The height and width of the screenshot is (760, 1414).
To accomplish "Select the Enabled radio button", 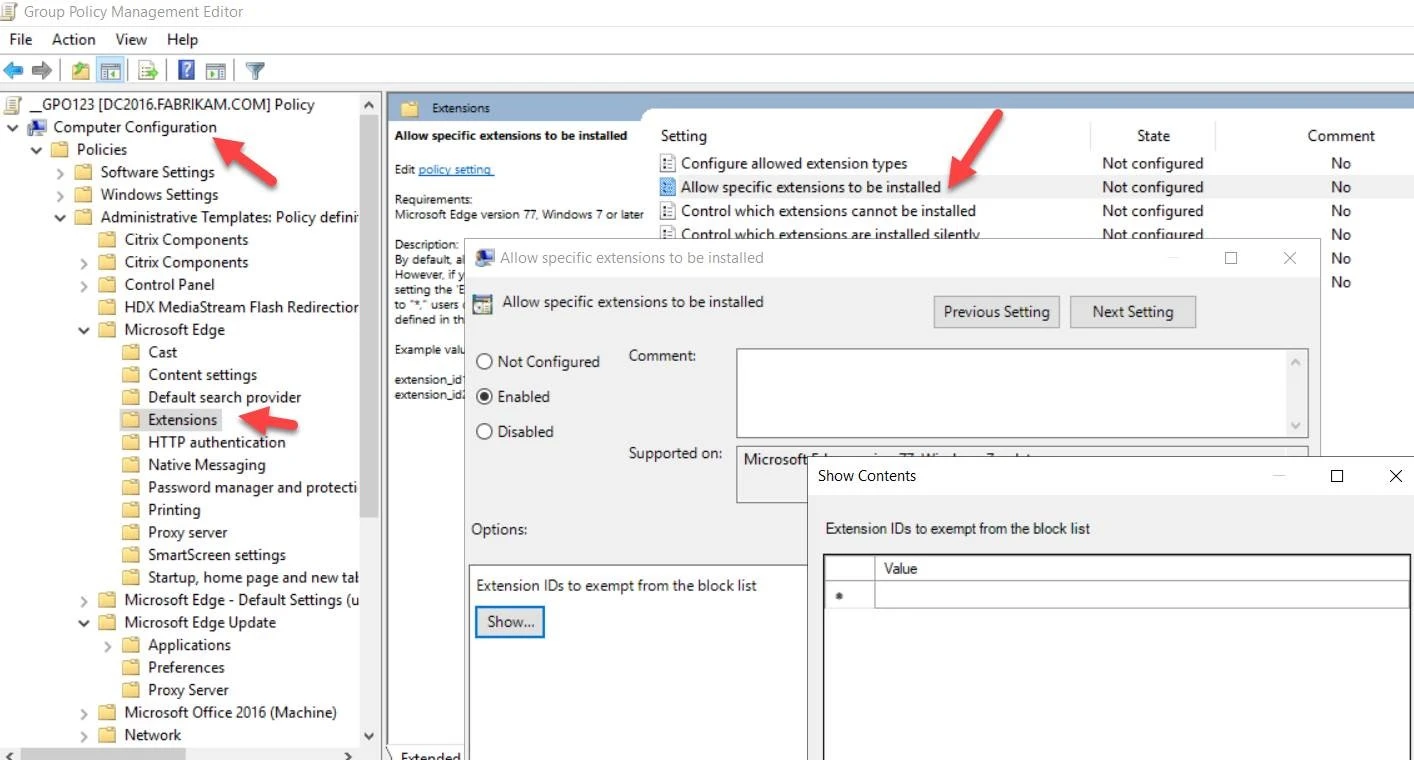I will click(485, 397).
